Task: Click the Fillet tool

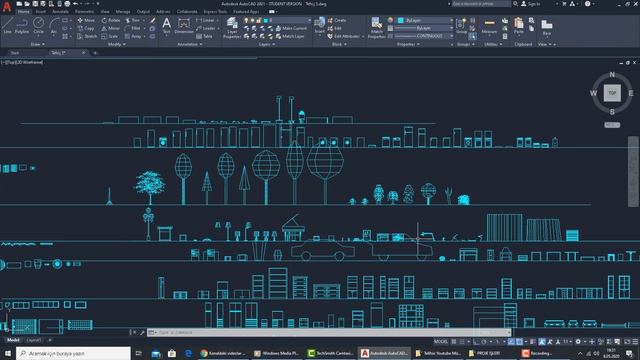Action: pos(133,28)
